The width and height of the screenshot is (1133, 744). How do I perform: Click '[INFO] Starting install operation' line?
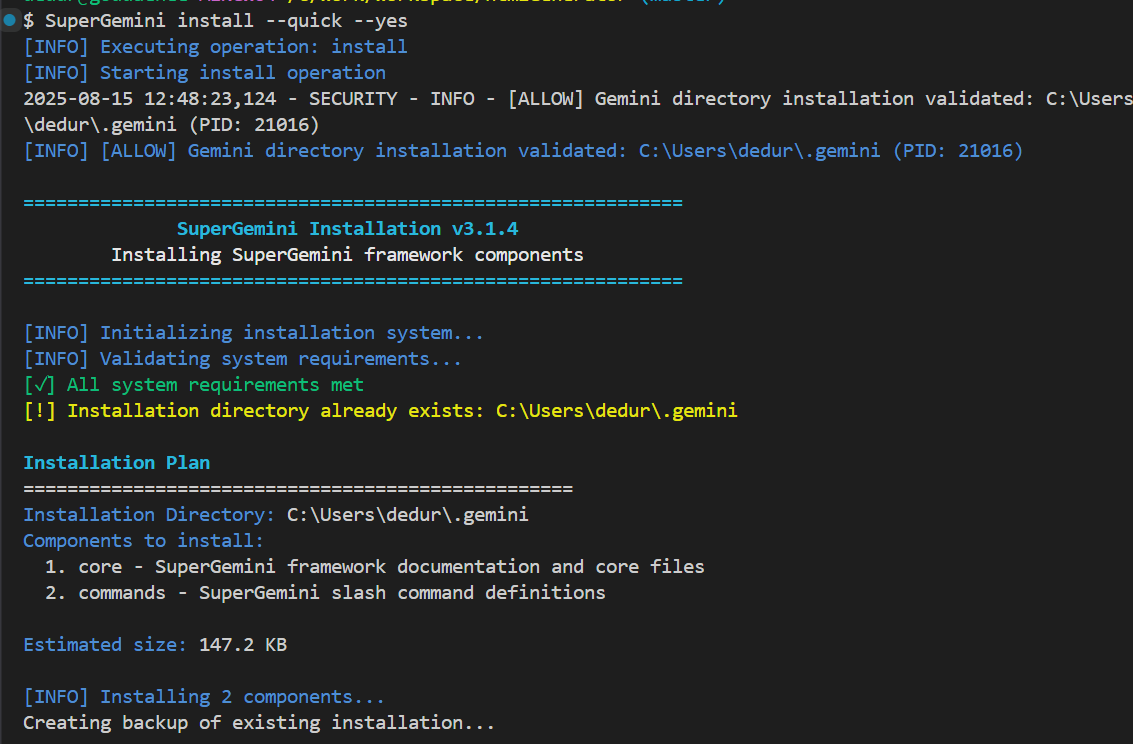[204, 73]
